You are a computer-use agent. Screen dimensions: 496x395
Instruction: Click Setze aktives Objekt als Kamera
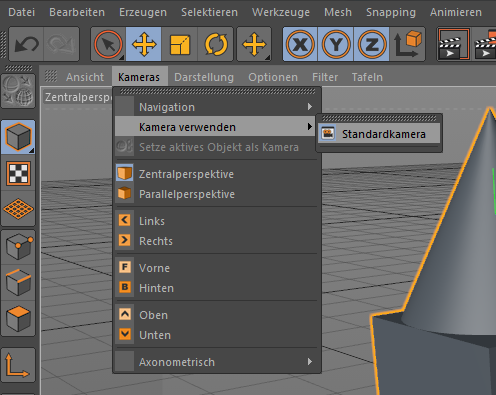pyautogui.click(x=215, y=147)
